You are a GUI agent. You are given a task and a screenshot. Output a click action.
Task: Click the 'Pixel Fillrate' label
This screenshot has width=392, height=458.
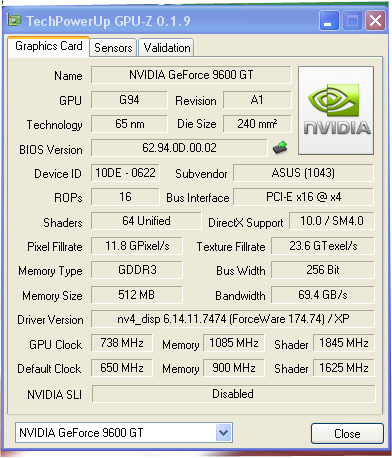click(x=55, y=247)
